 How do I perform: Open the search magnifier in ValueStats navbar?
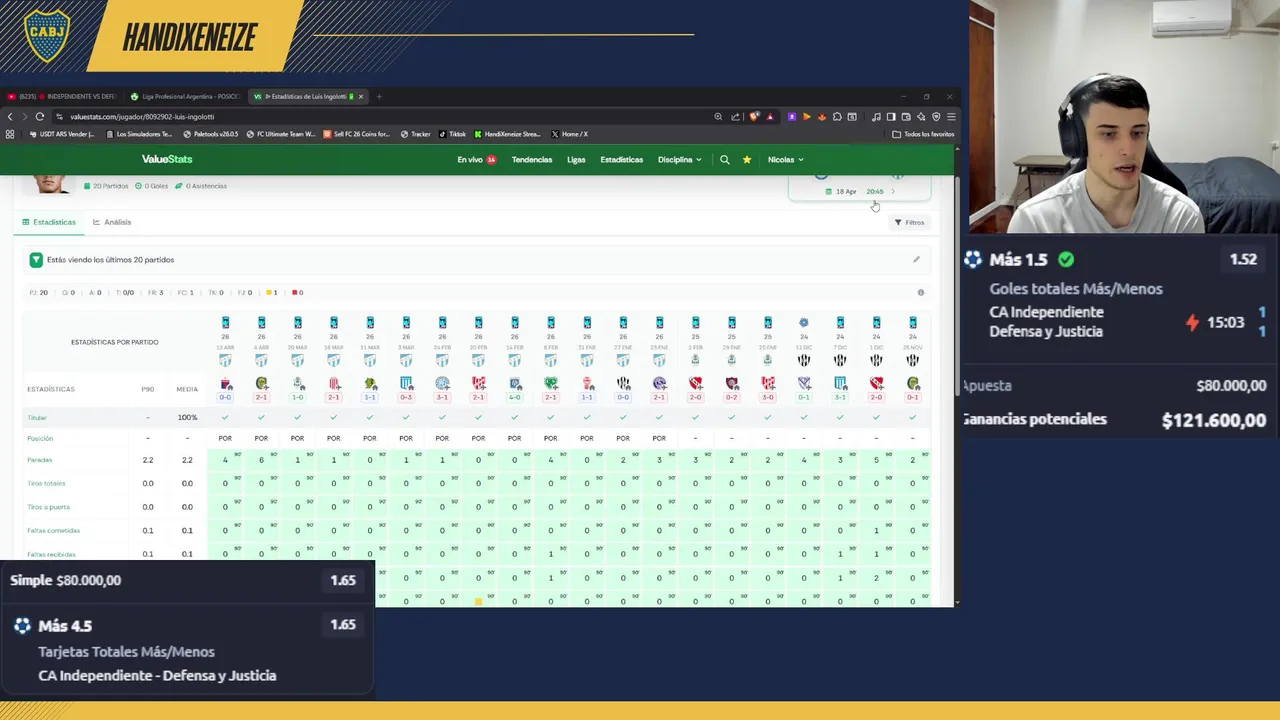pos(725,159)
